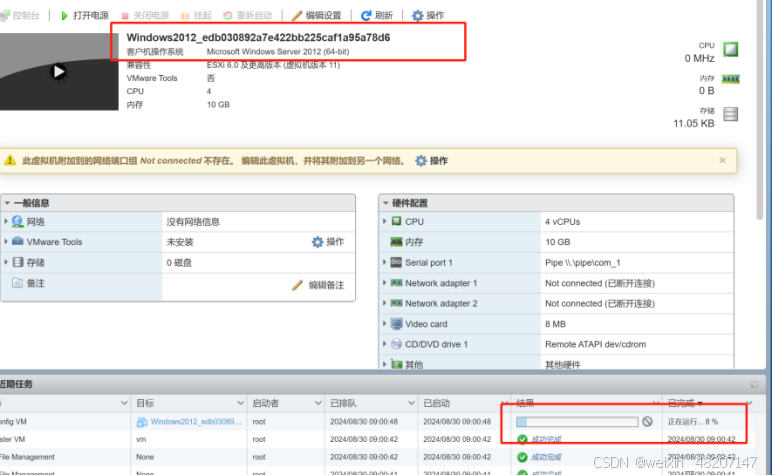Click the vm target cell in tasks
Viewport: 773px width, 476px height.
pyautogui.click(x=141, y=439)
